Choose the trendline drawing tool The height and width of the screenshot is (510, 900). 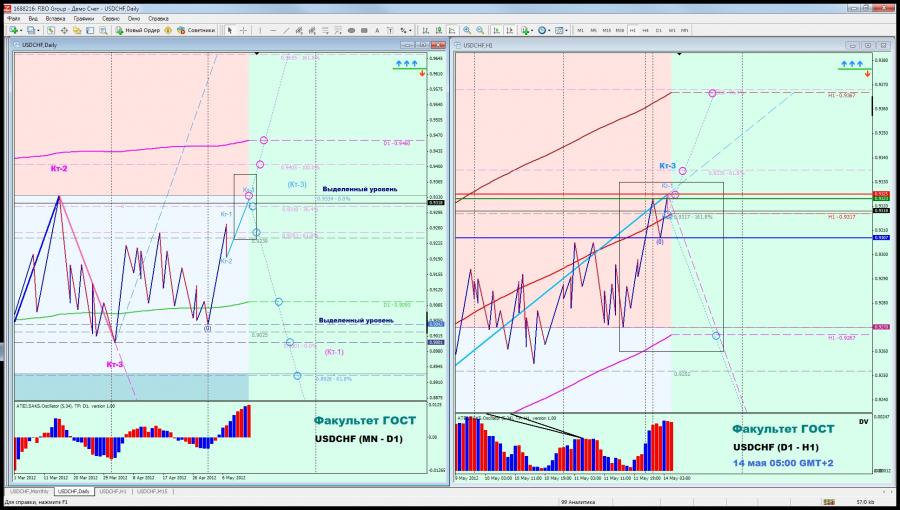pyautogui.click(x=286, y=30)
